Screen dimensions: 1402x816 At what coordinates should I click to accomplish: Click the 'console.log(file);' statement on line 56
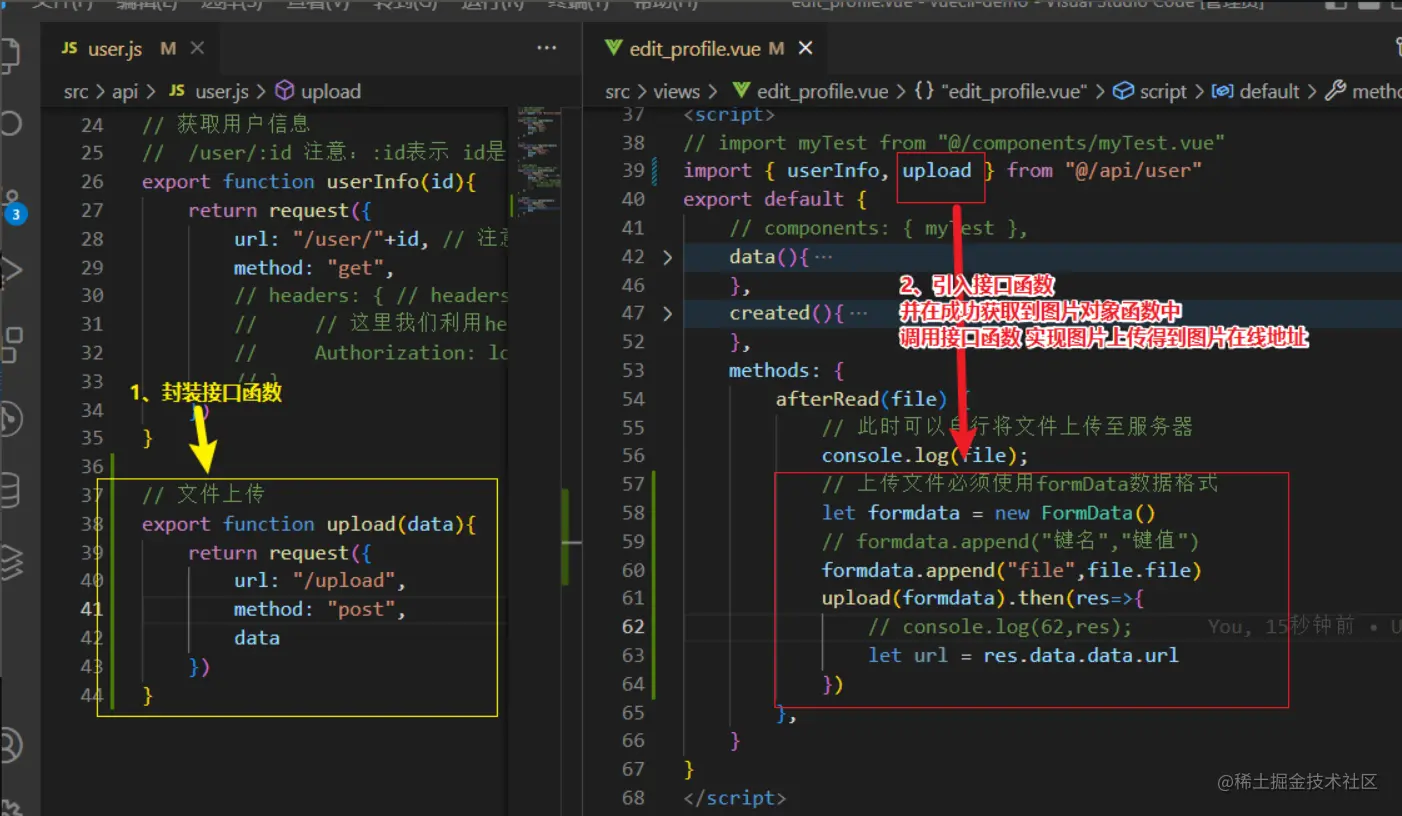tap(925, 456)
